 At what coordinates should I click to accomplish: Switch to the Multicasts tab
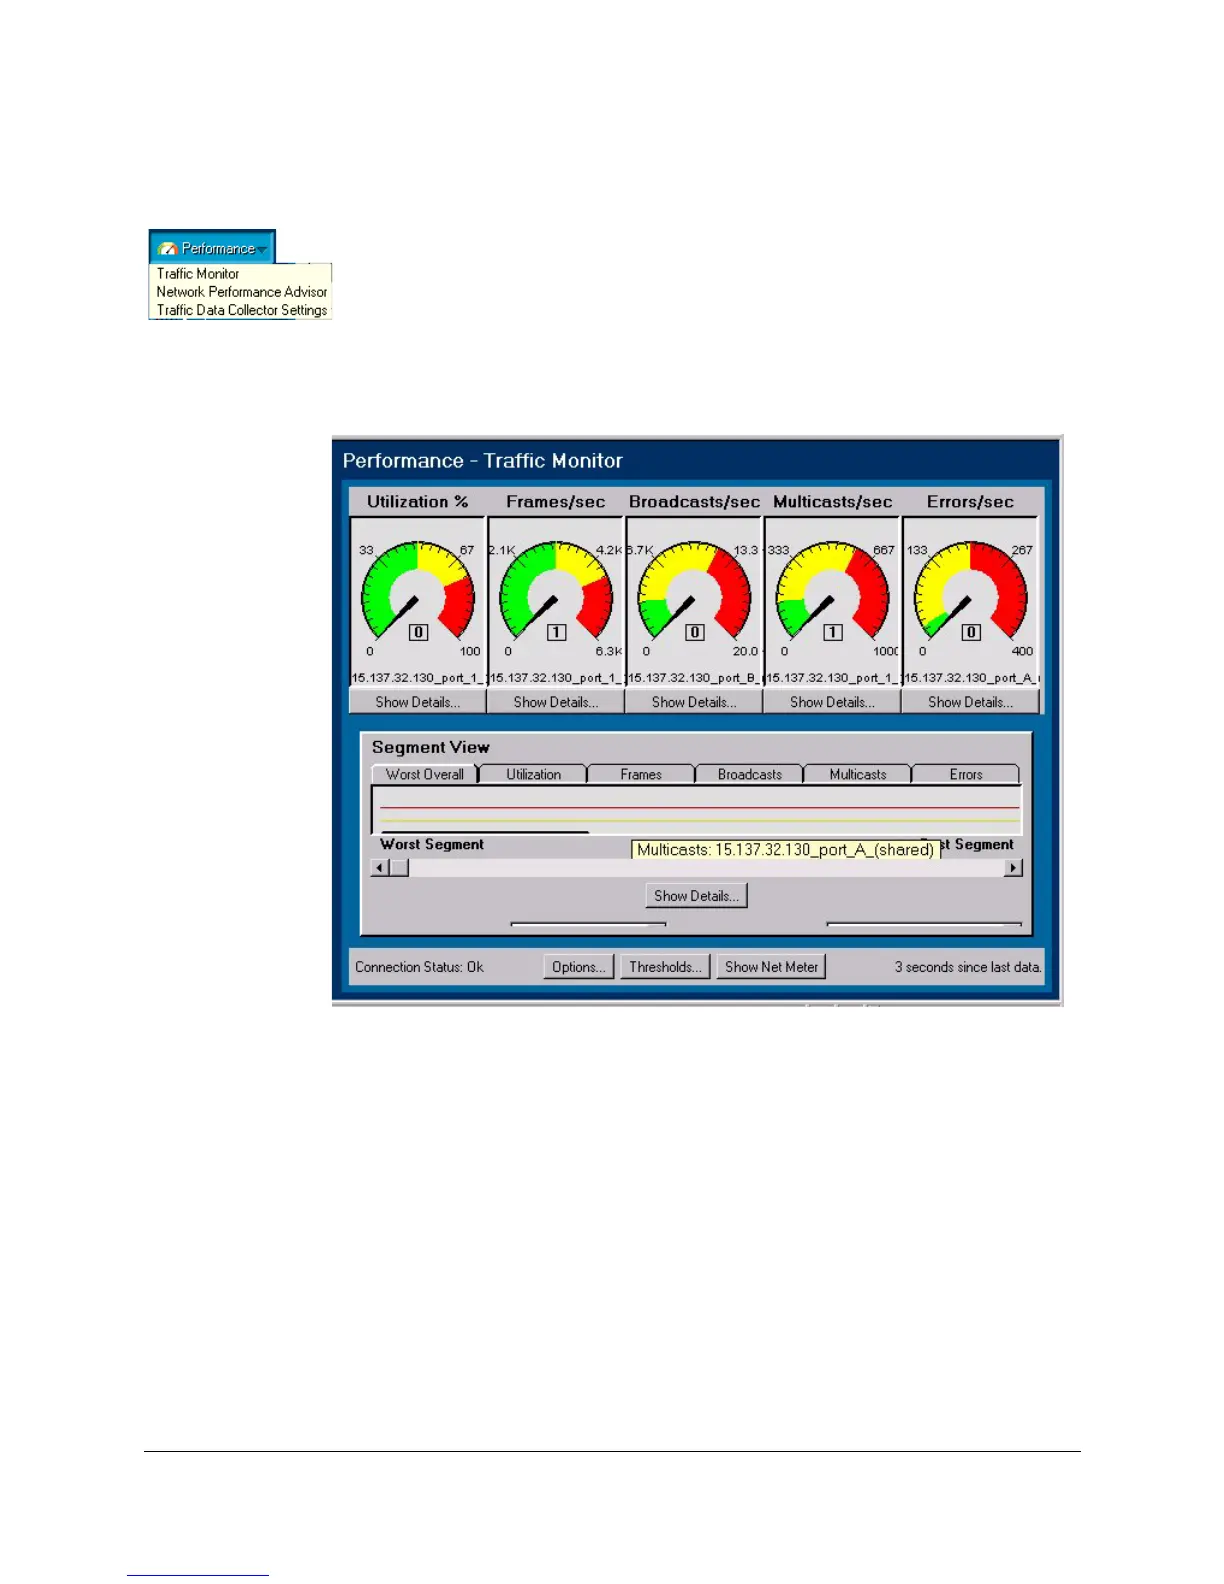click(x=858, y=774)
